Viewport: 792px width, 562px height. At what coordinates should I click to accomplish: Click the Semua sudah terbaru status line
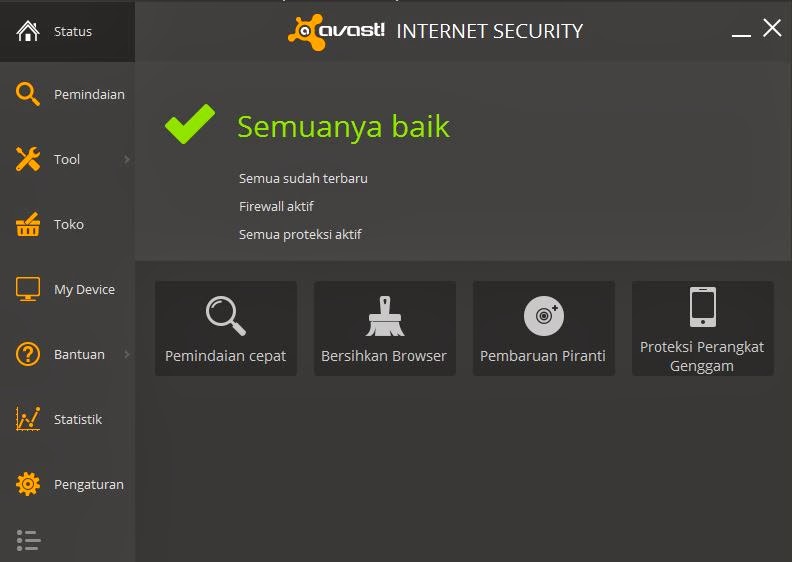pos(303,178)
